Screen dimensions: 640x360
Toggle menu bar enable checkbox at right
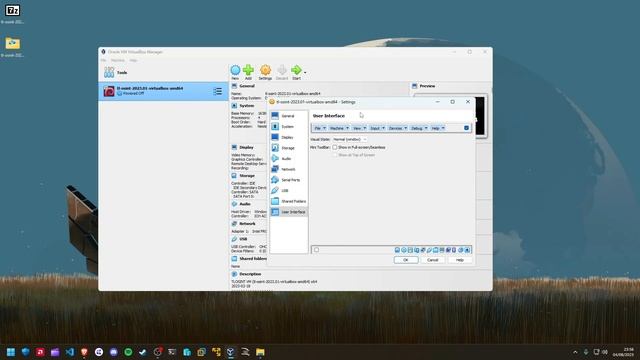tap(466, 128)
